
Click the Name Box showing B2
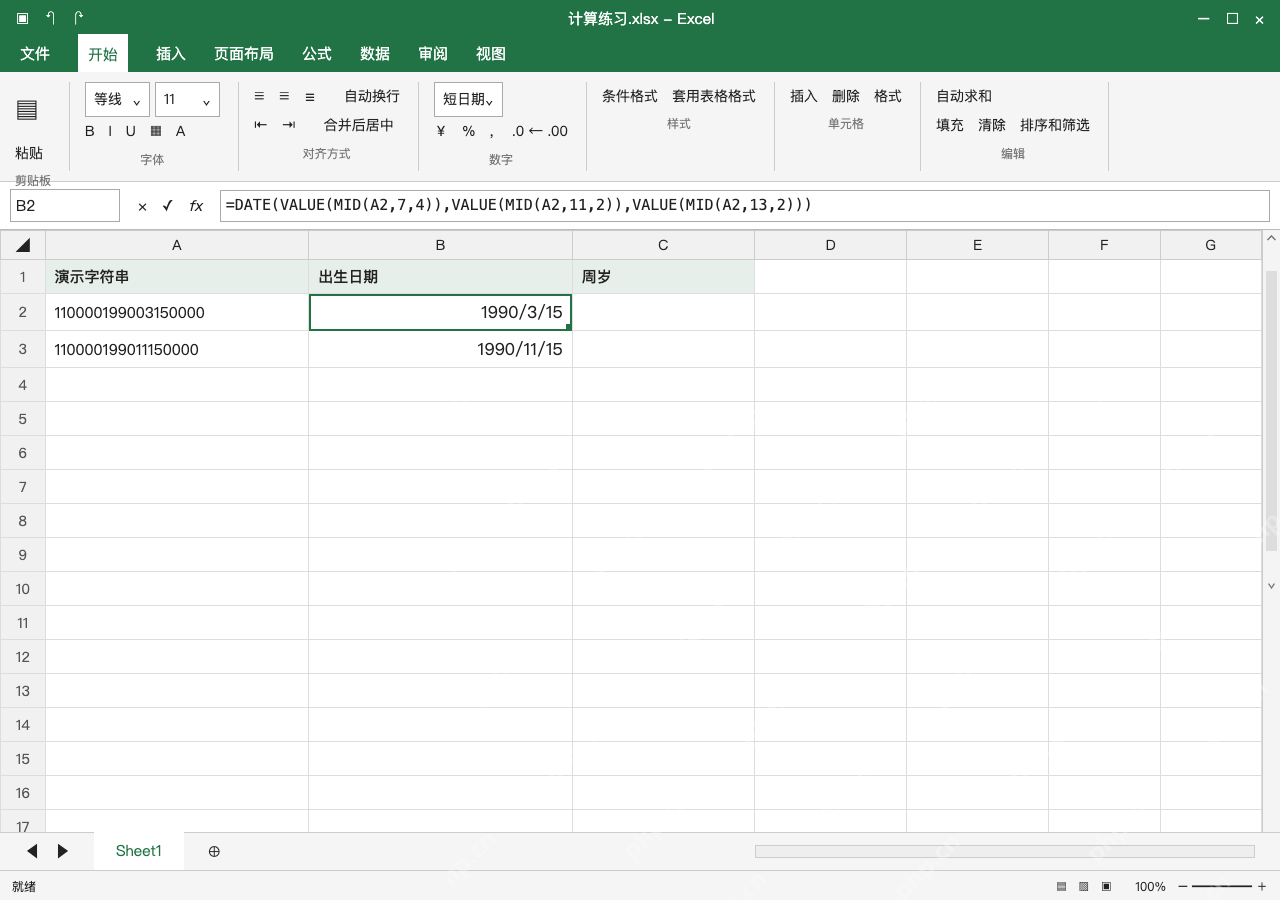pos(65,206)
